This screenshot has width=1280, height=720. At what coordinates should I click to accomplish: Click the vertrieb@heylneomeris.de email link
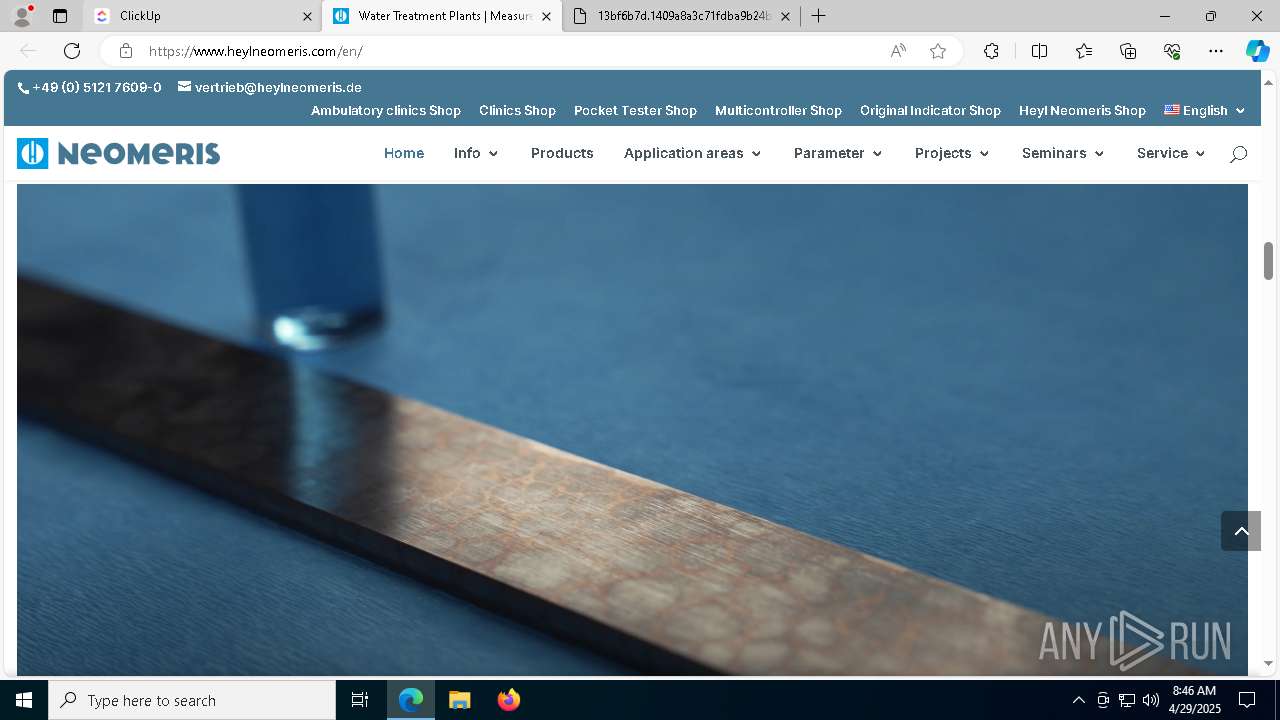(278, 87)
